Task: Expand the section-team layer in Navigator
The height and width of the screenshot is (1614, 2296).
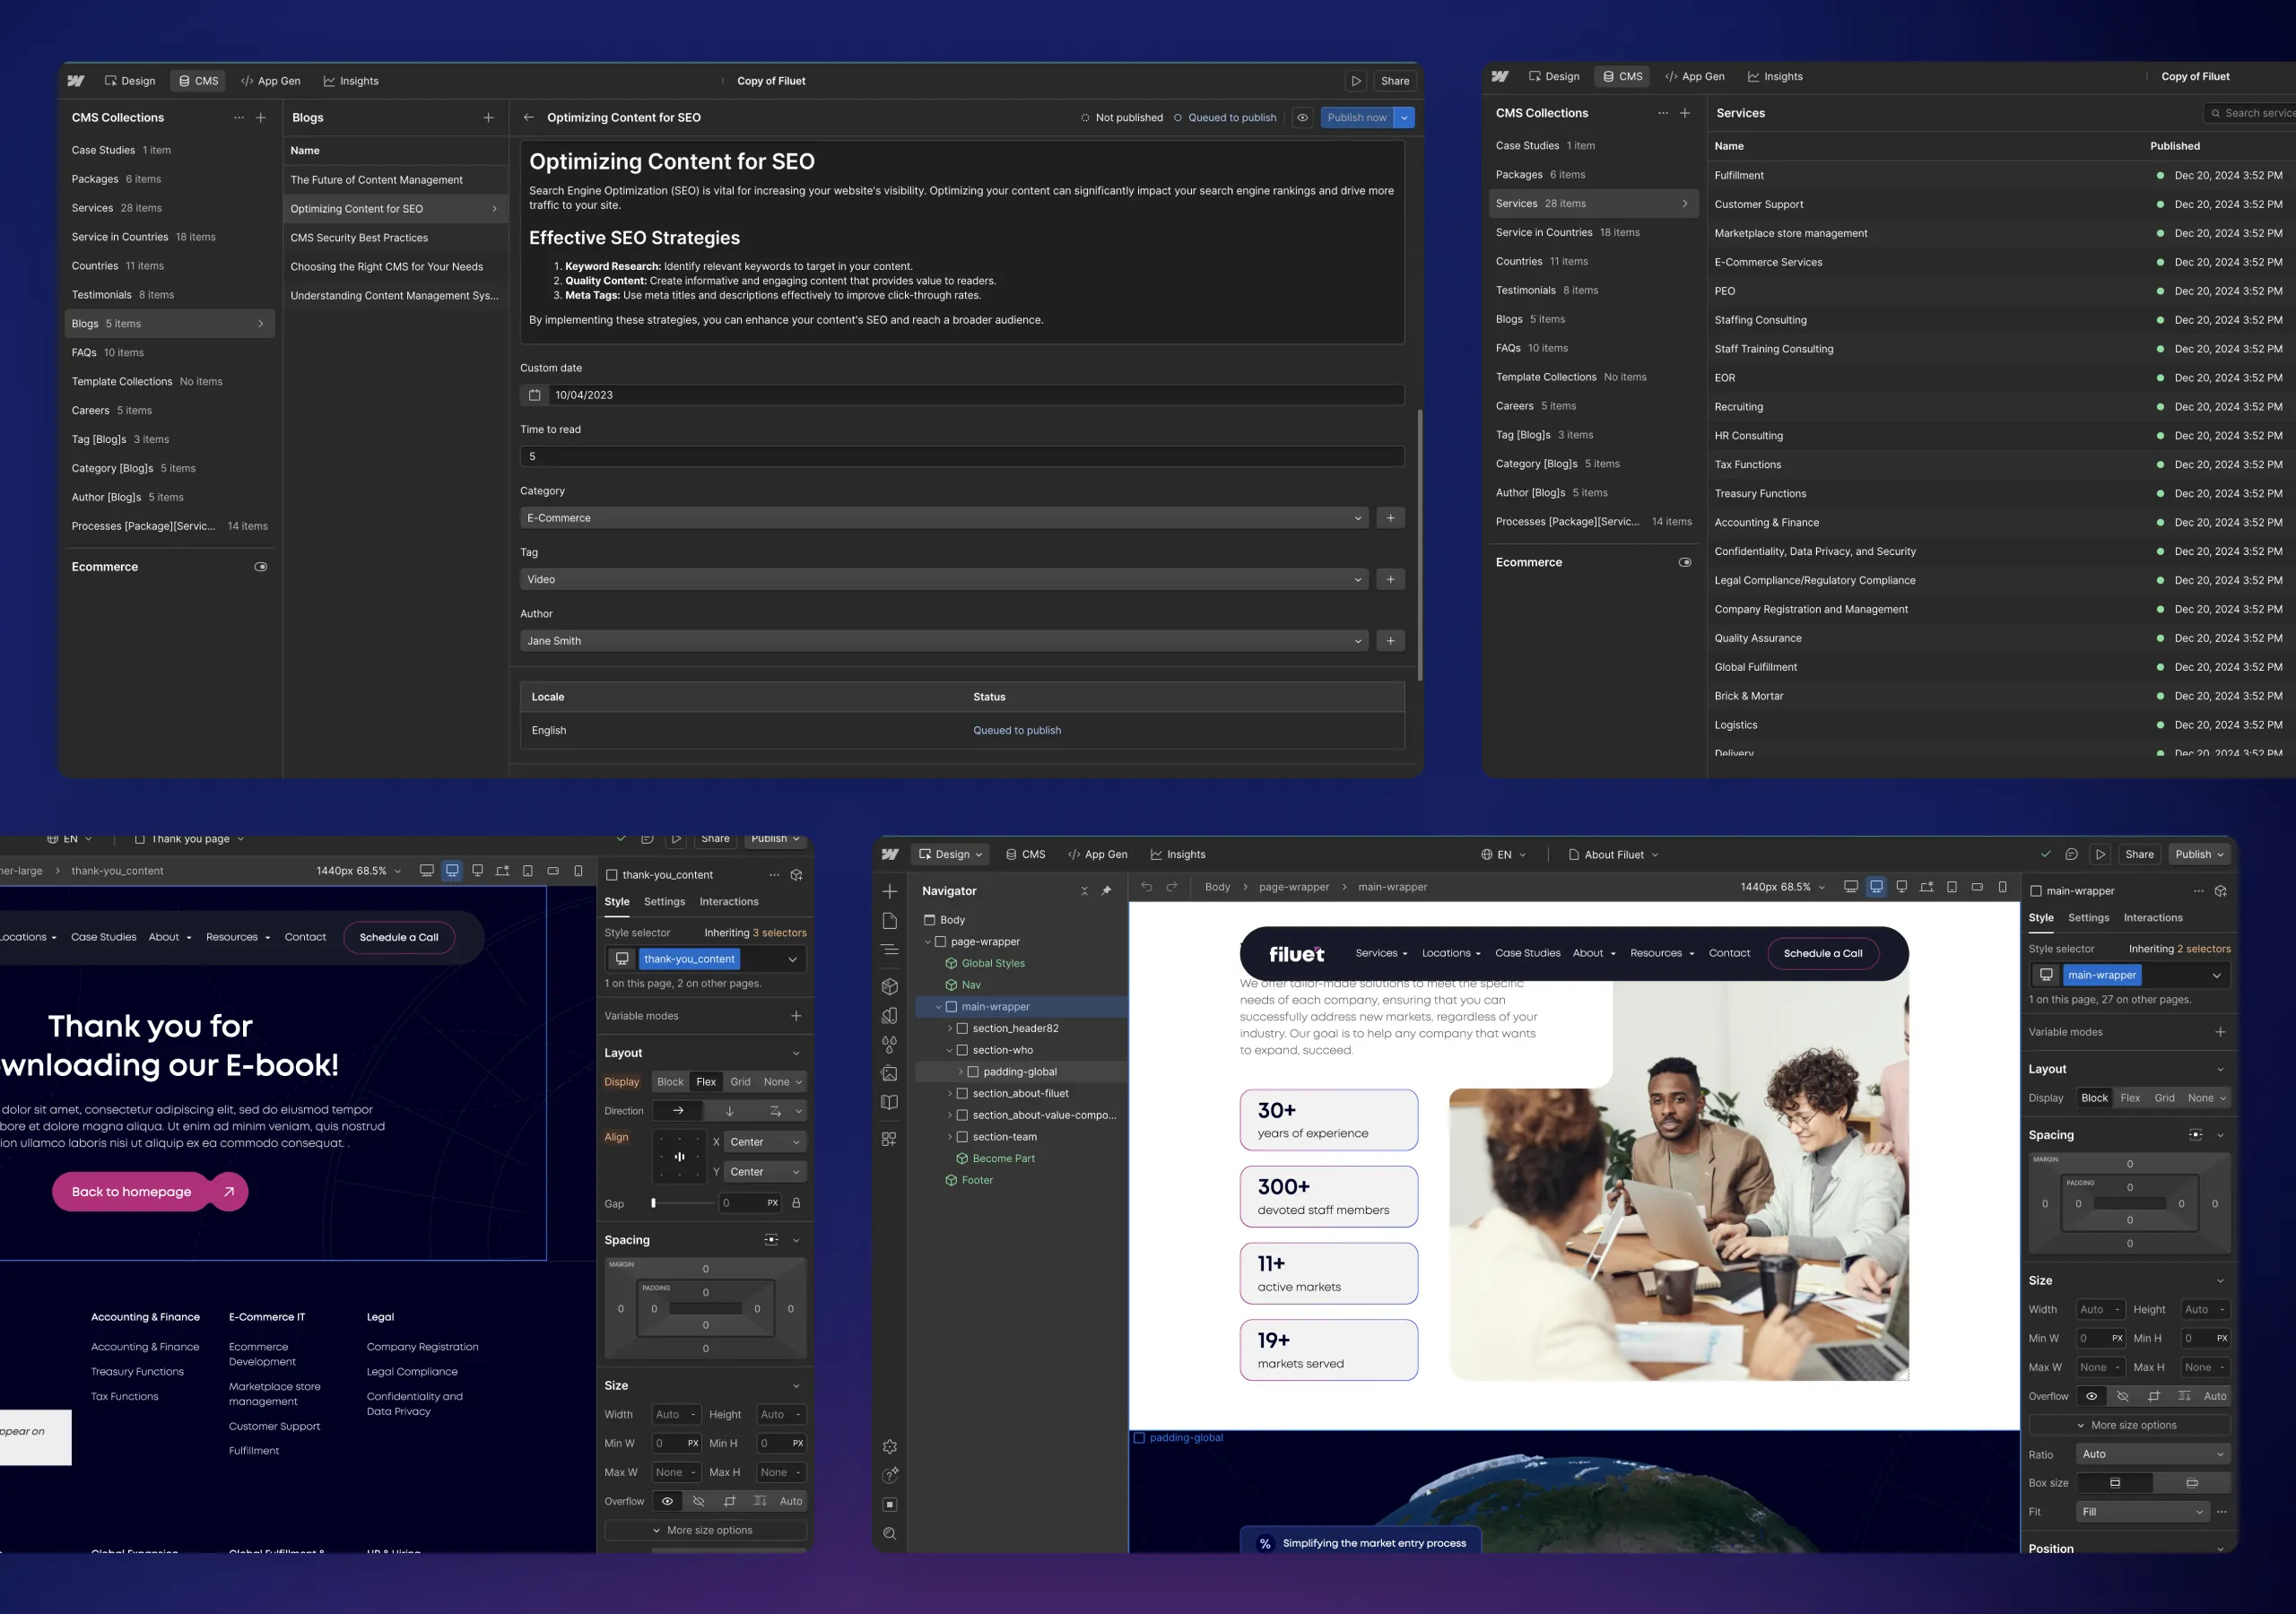Action: click(950, 1136)
